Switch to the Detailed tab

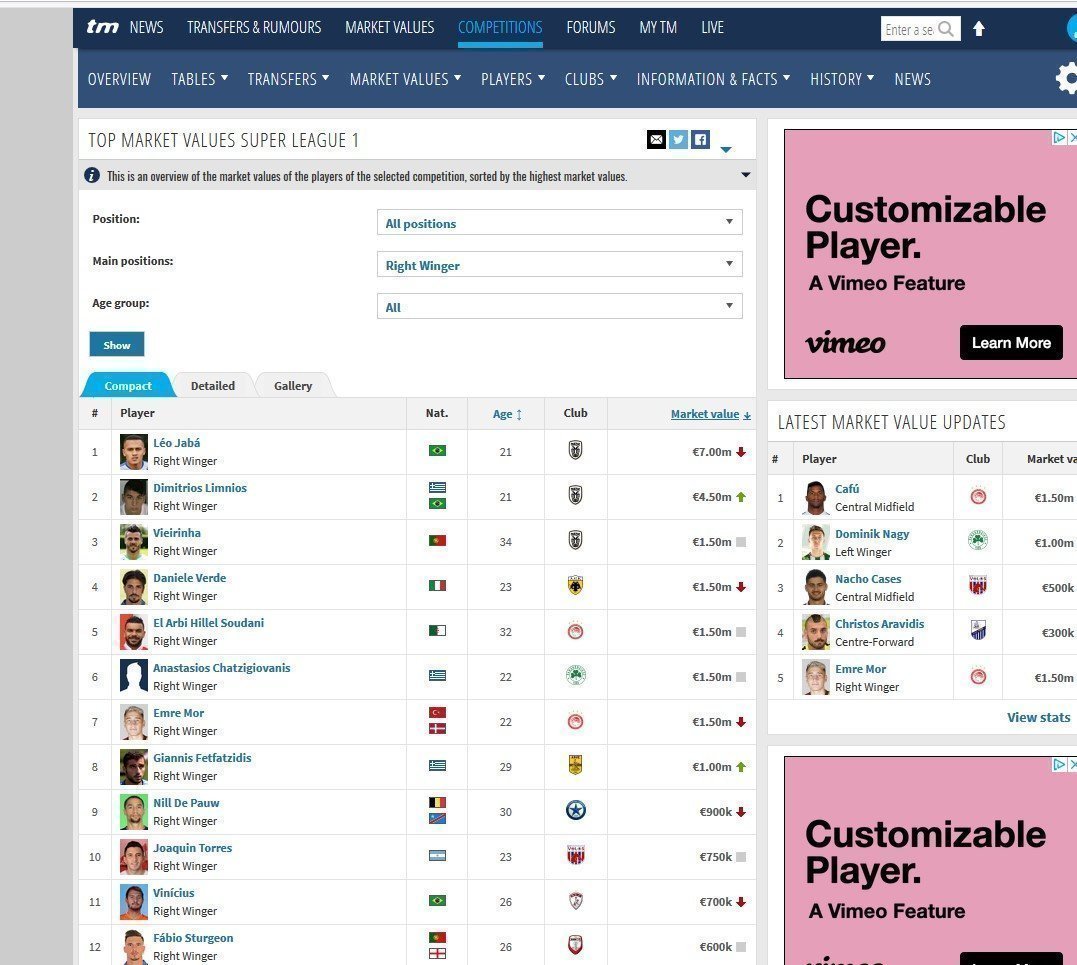tap(213, 385)
